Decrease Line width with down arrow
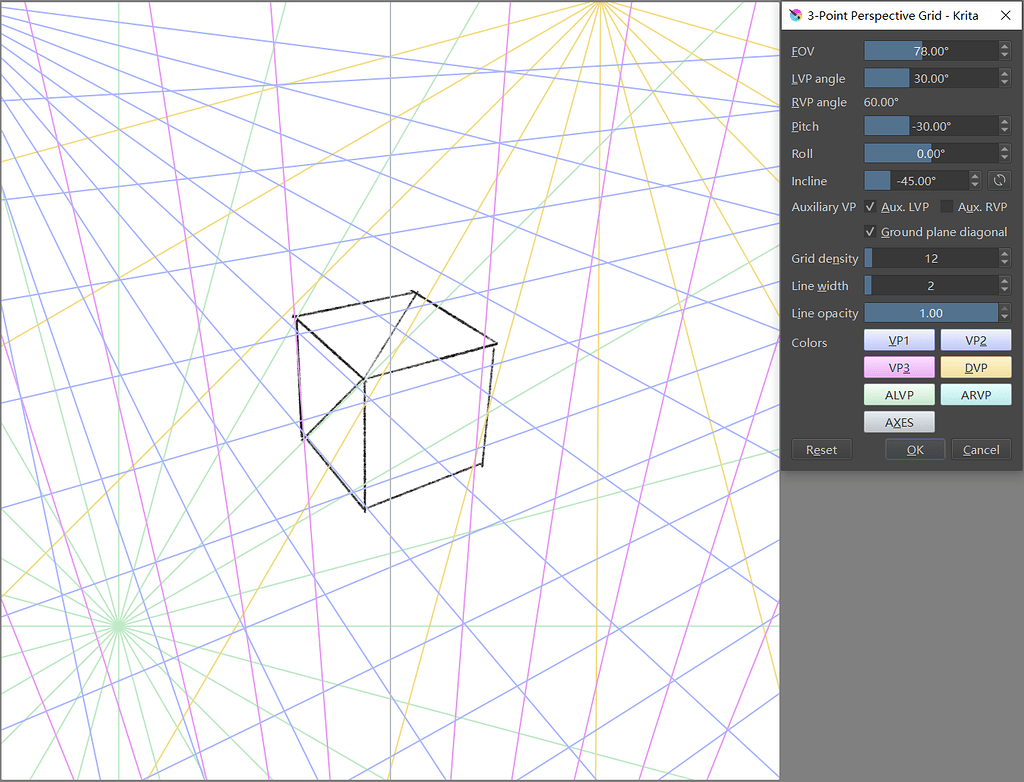Viewport: 1024px width, 782px height. click(1004, 291)
